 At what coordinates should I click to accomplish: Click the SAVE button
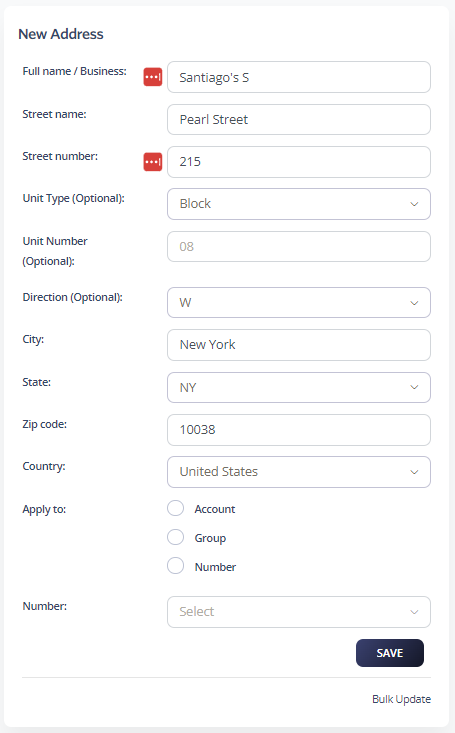coord(390,653)
